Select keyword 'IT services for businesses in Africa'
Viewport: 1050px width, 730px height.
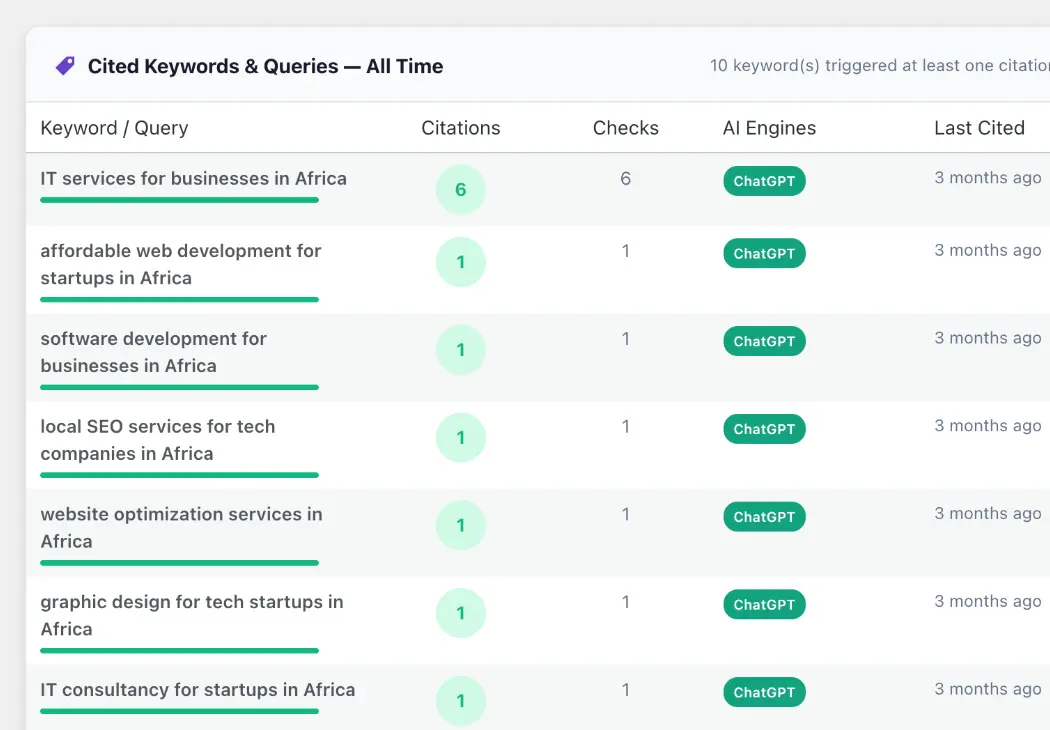tap(194, 179)
